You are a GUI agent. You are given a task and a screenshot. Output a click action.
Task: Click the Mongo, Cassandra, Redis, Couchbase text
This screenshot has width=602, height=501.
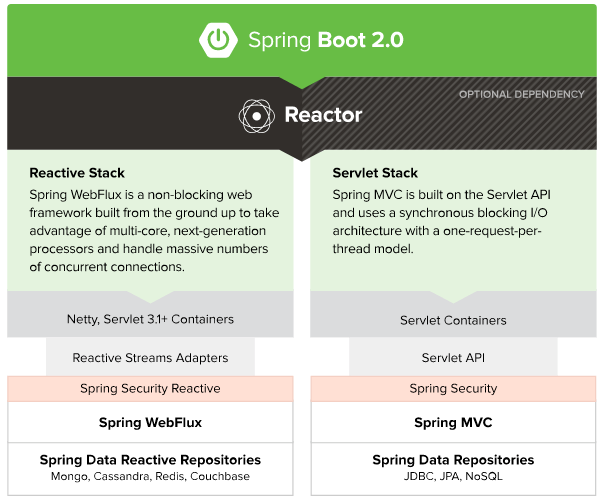[x=150, y=477]
